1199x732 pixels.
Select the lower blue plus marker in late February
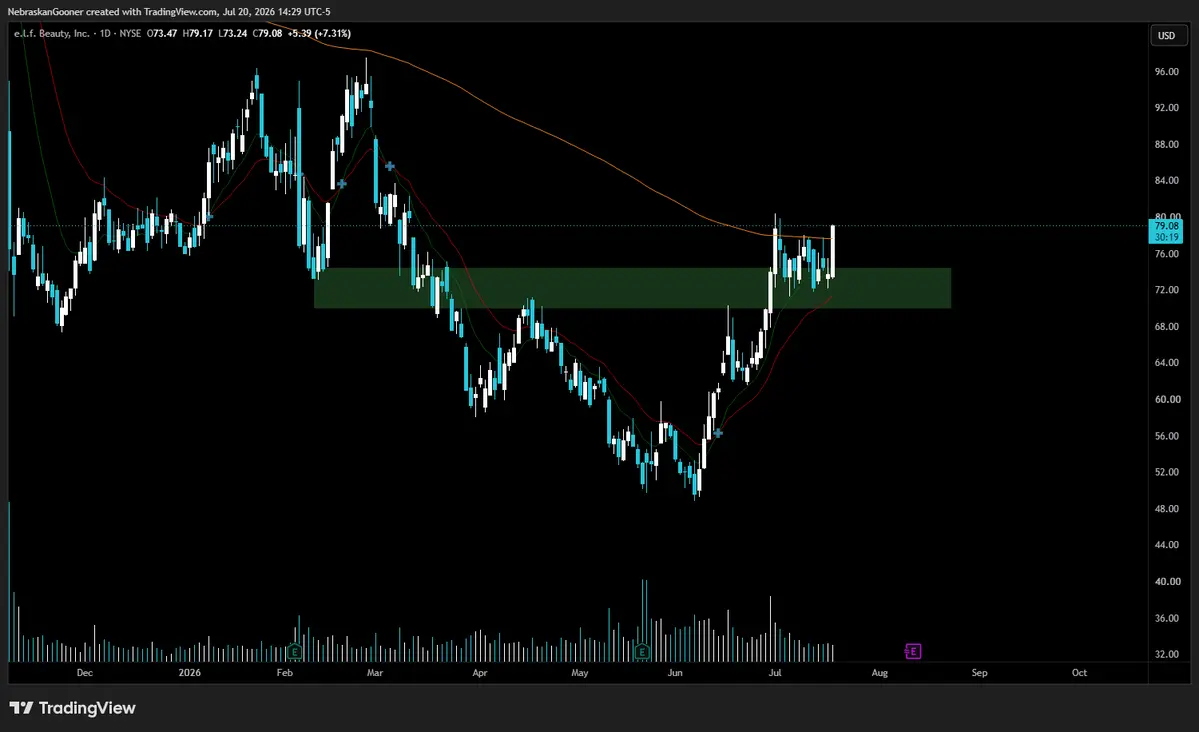pos(342,184)
